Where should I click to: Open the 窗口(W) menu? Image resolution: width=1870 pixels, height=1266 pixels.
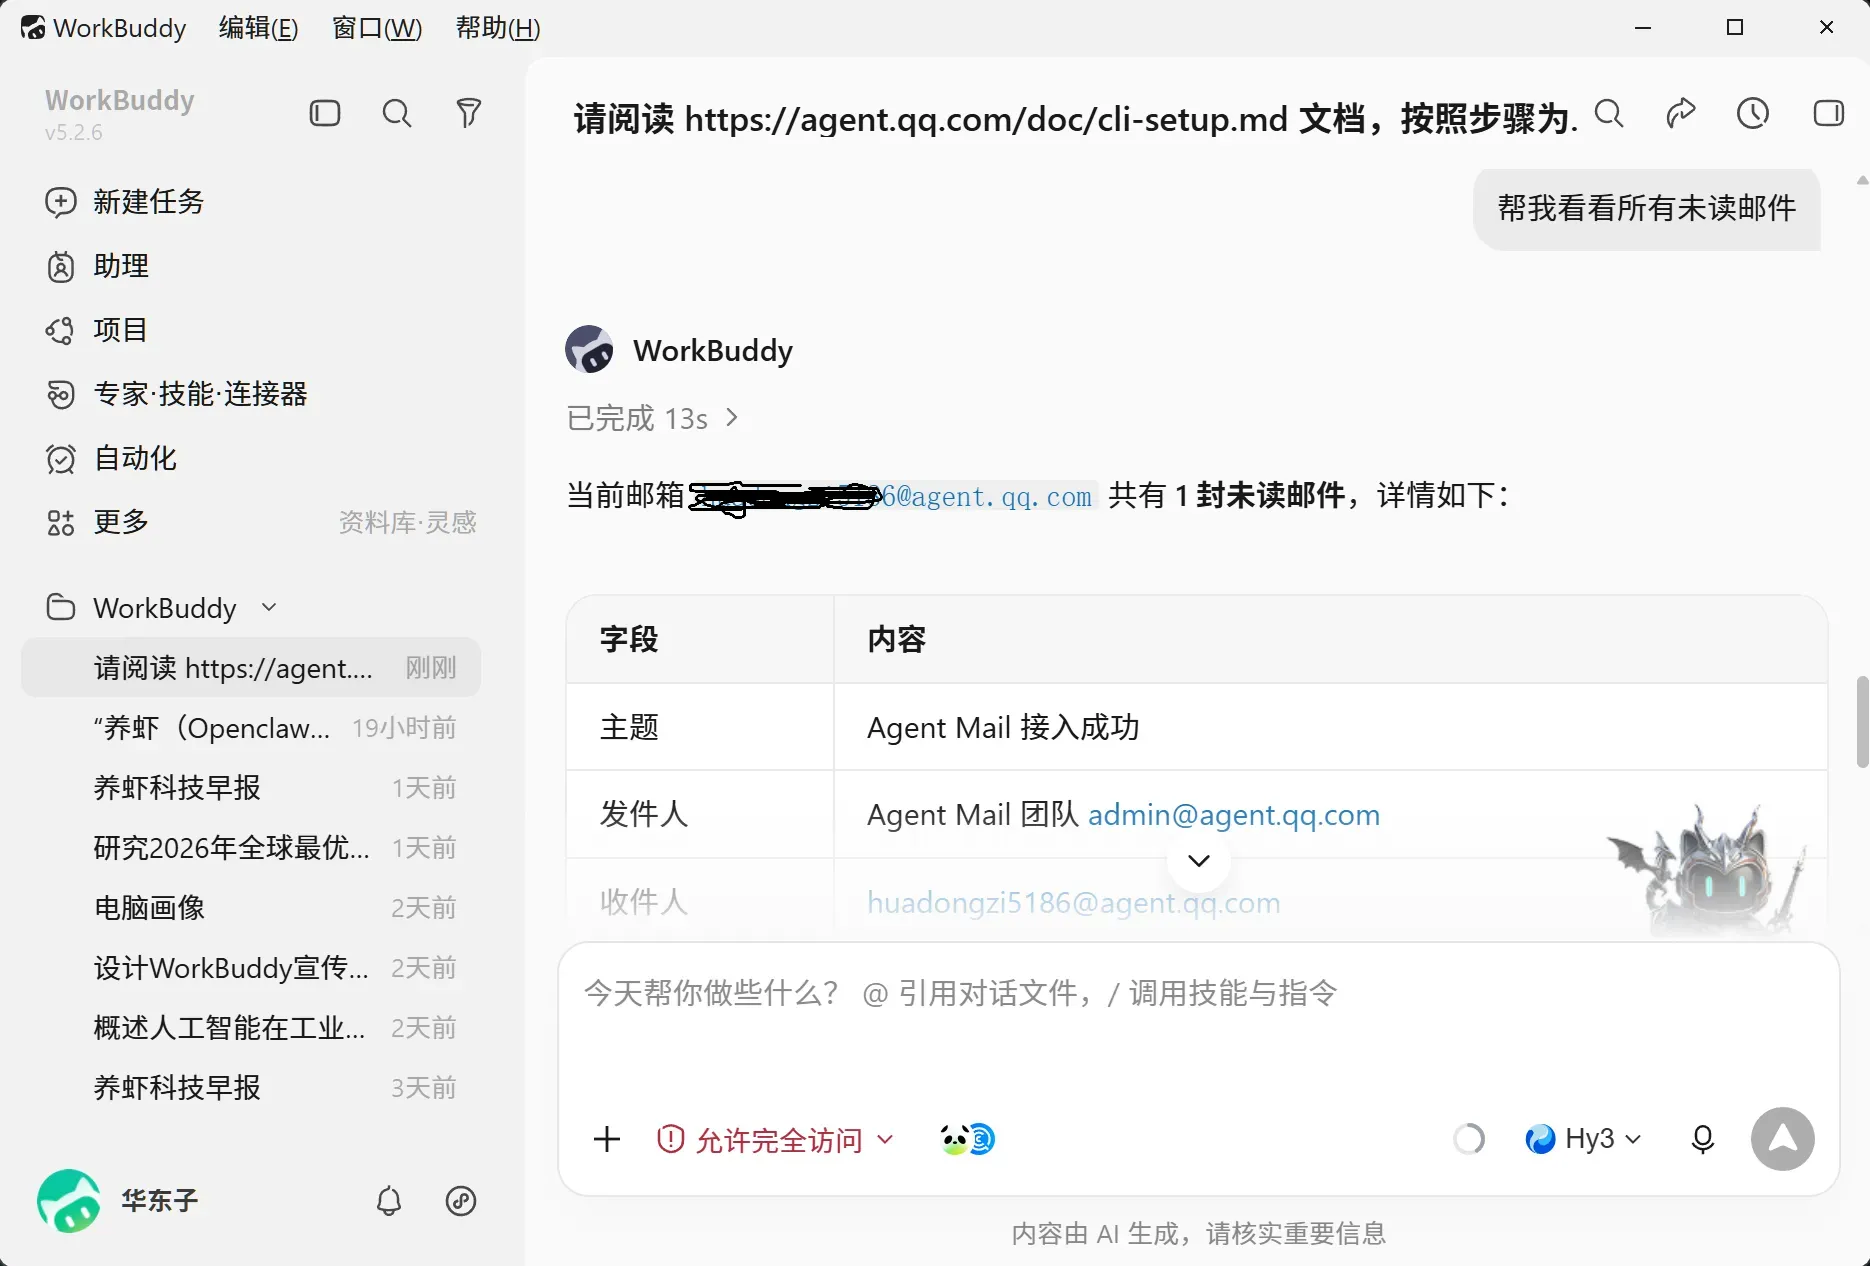click(x=377, y=28)
